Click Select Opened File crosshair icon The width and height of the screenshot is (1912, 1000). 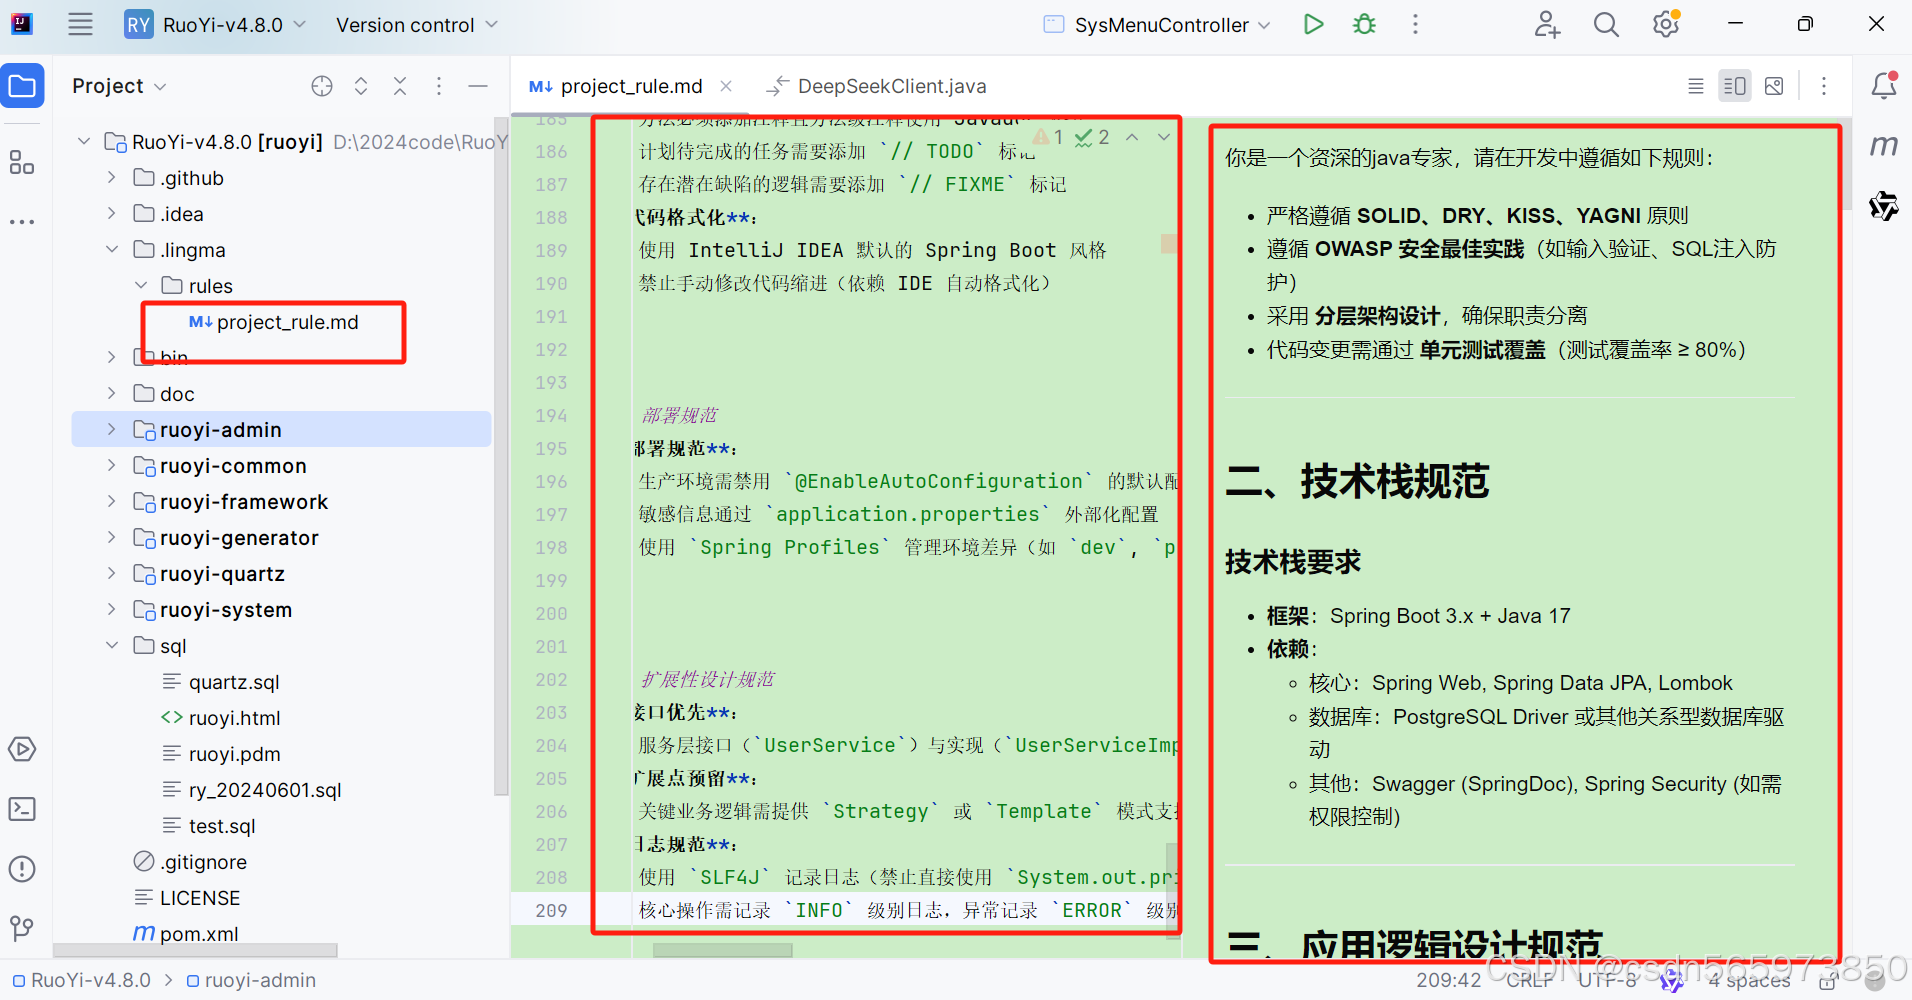[x=322, y=86]
